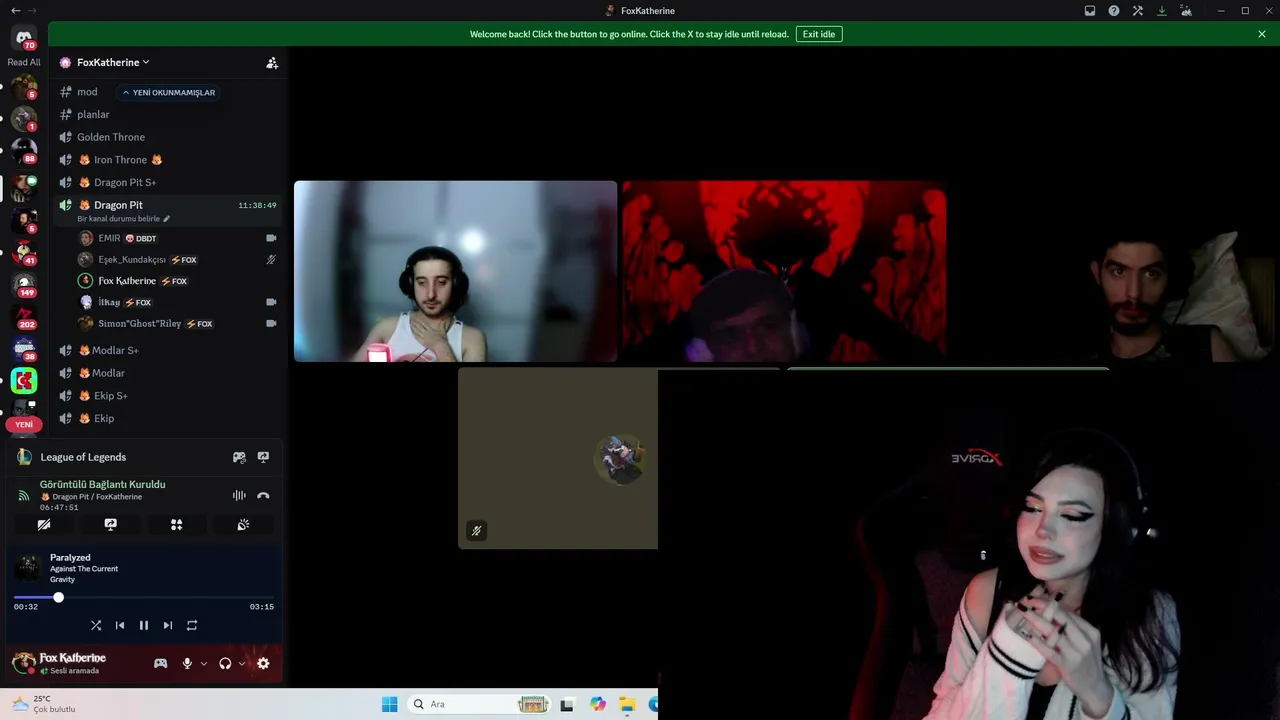The image size is (1280, 720).
Task: Select user İlkay in voice list
Action: click(x=109, y=302)
